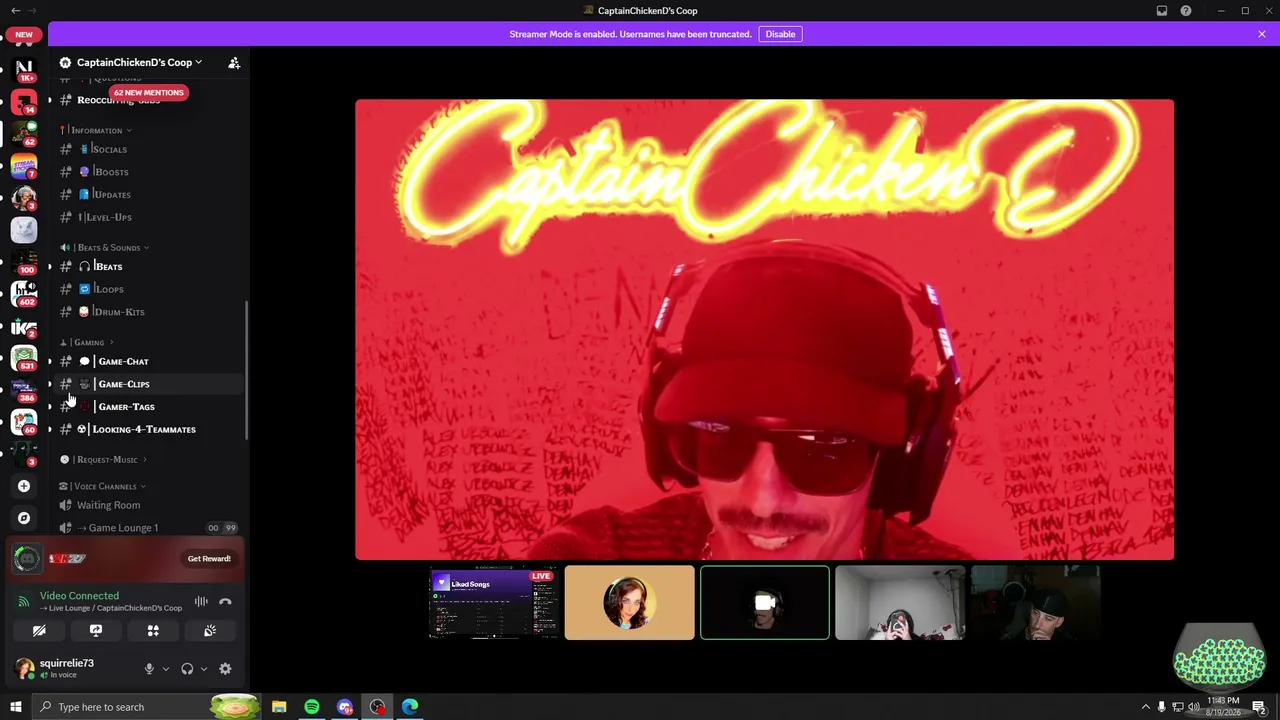
Task: Open the server icon with 531 badge
Action: pos(24,357)
